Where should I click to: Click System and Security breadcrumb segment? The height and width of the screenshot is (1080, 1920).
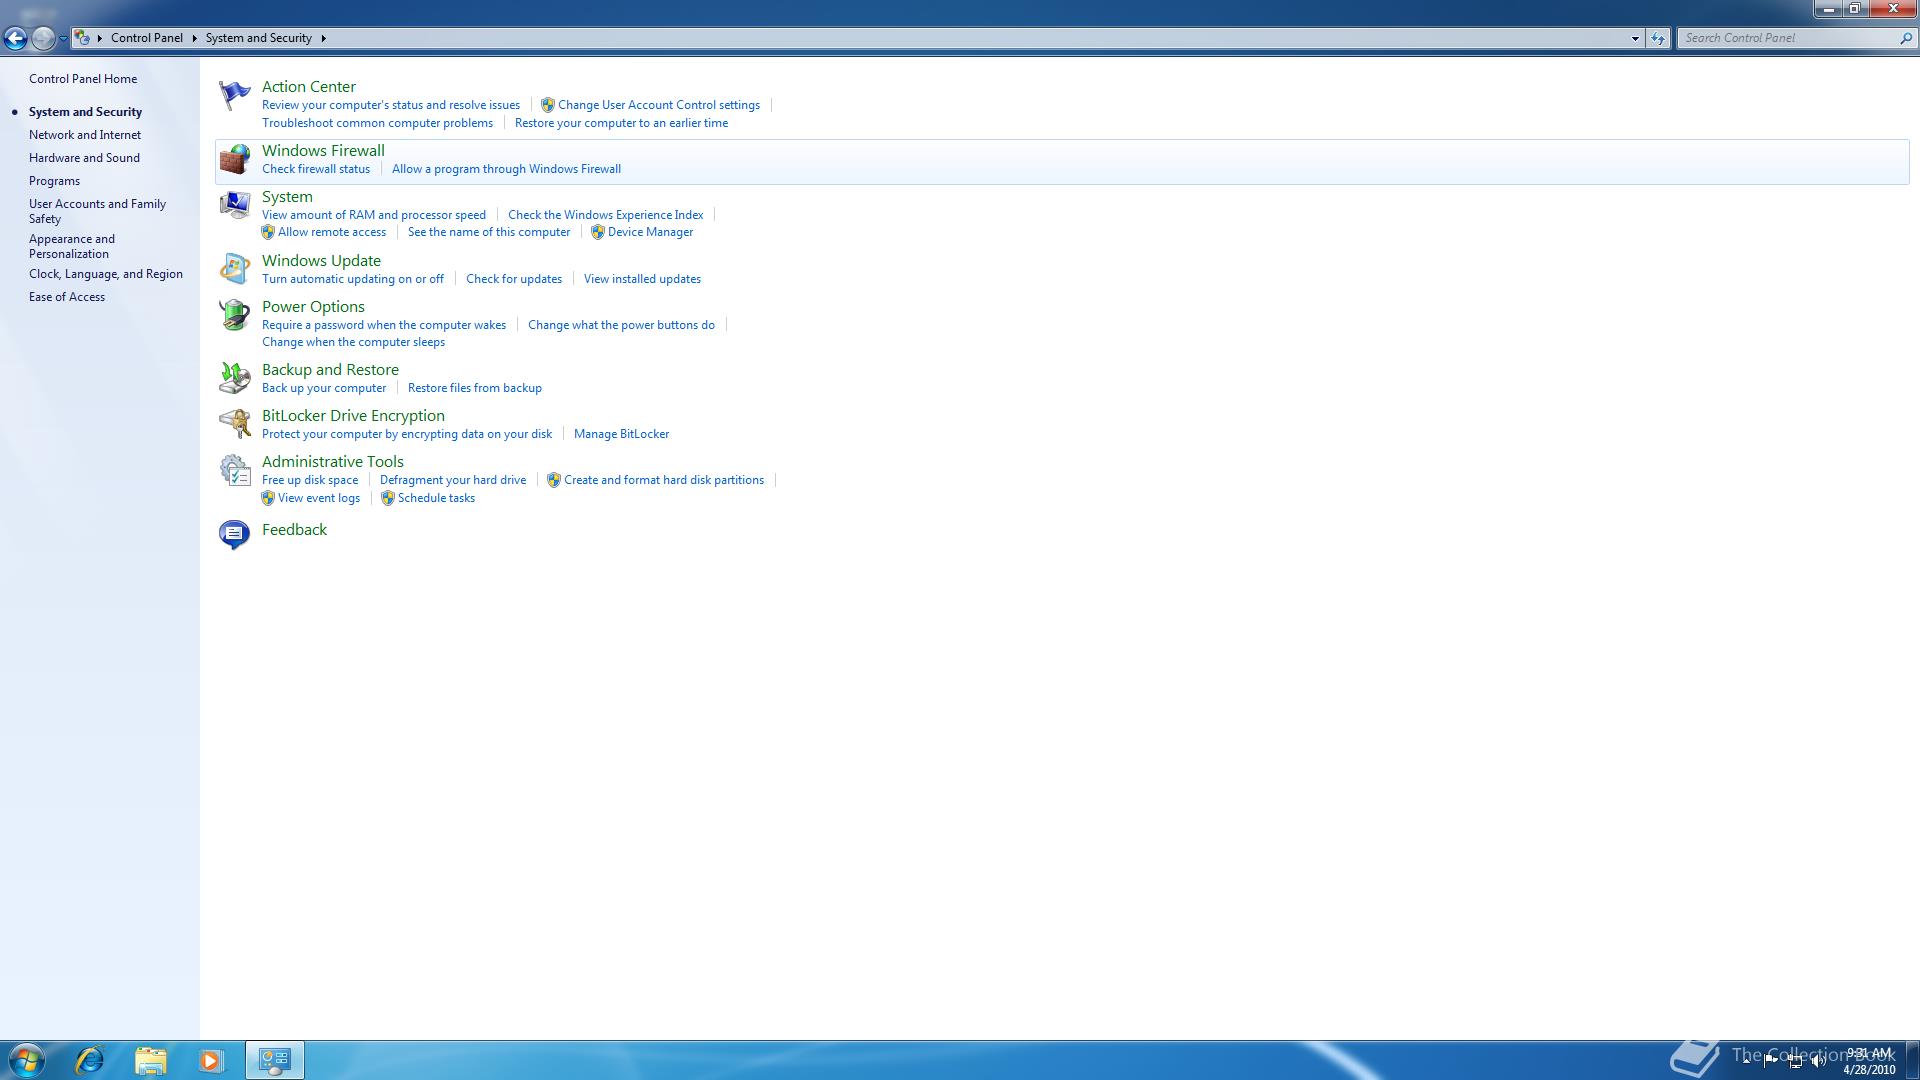coord(259,38)
